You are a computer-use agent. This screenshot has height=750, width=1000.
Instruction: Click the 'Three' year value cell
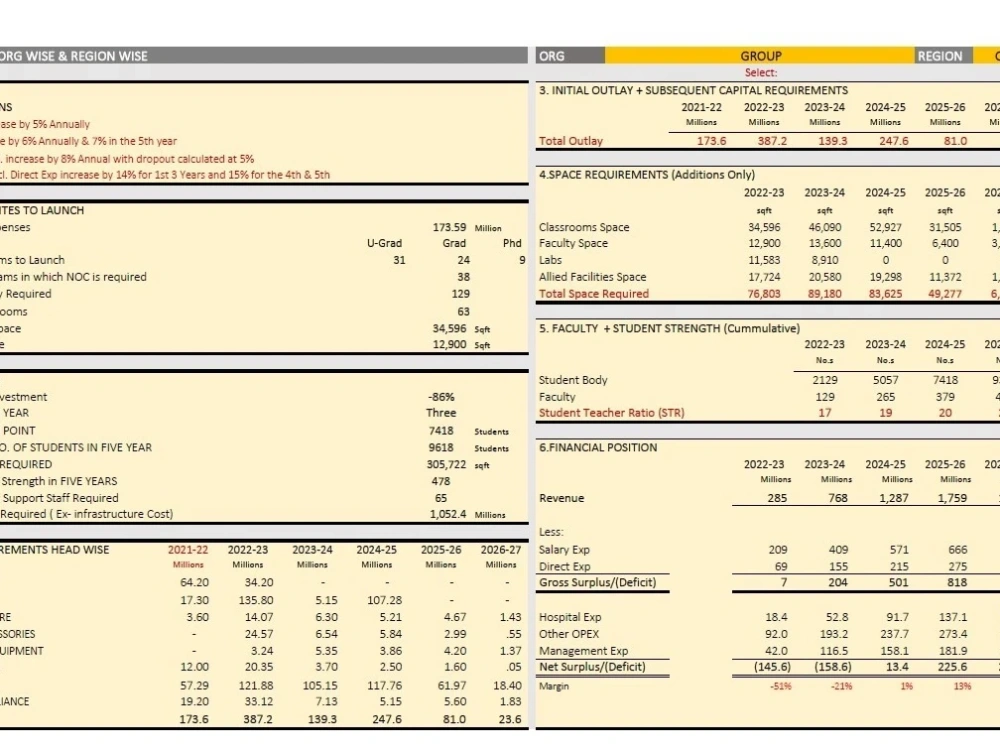click(x=441, y=413)
